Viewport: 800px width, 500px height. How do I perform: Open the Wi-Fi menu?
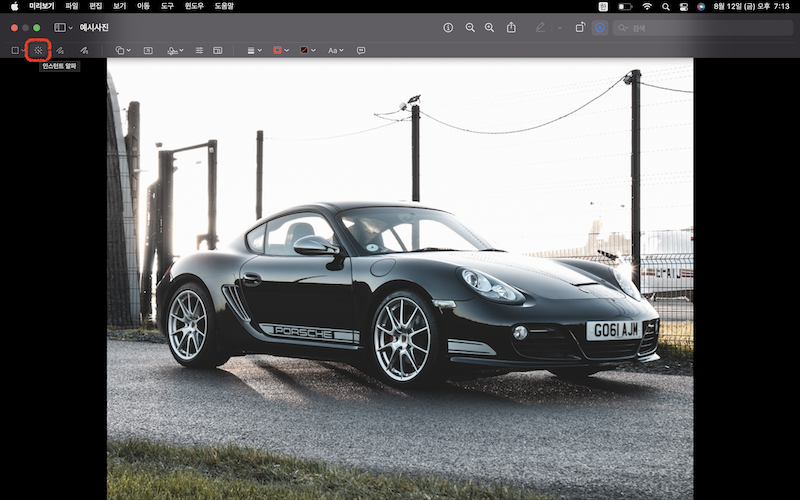647,7
